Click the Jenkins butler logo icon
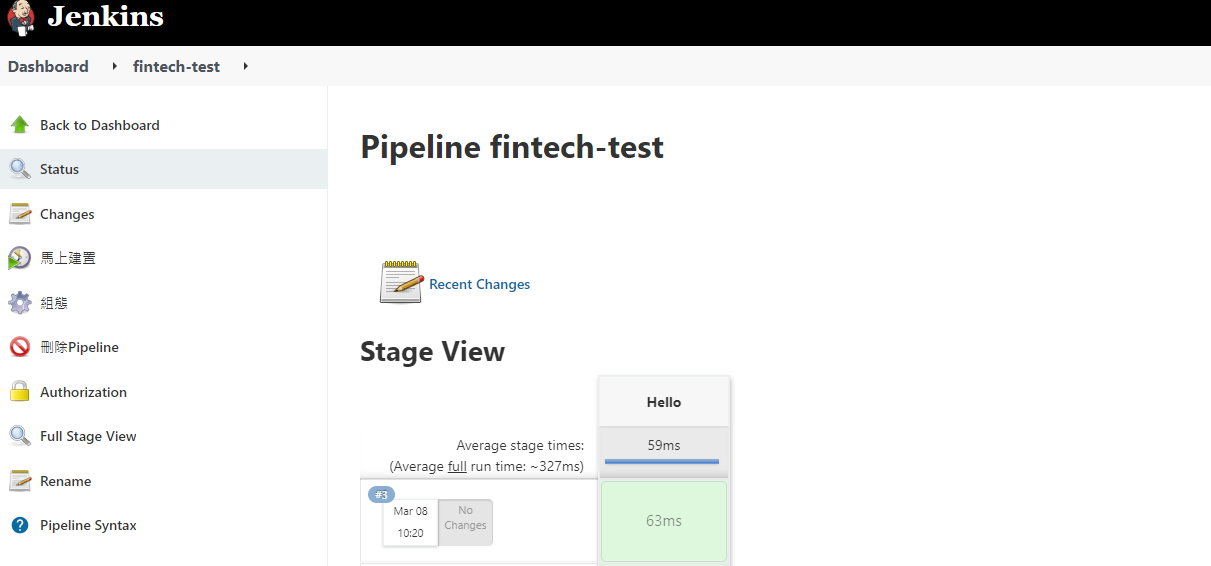The height and width of the screenshot is (566, 1211). click(x=20, y=18)
